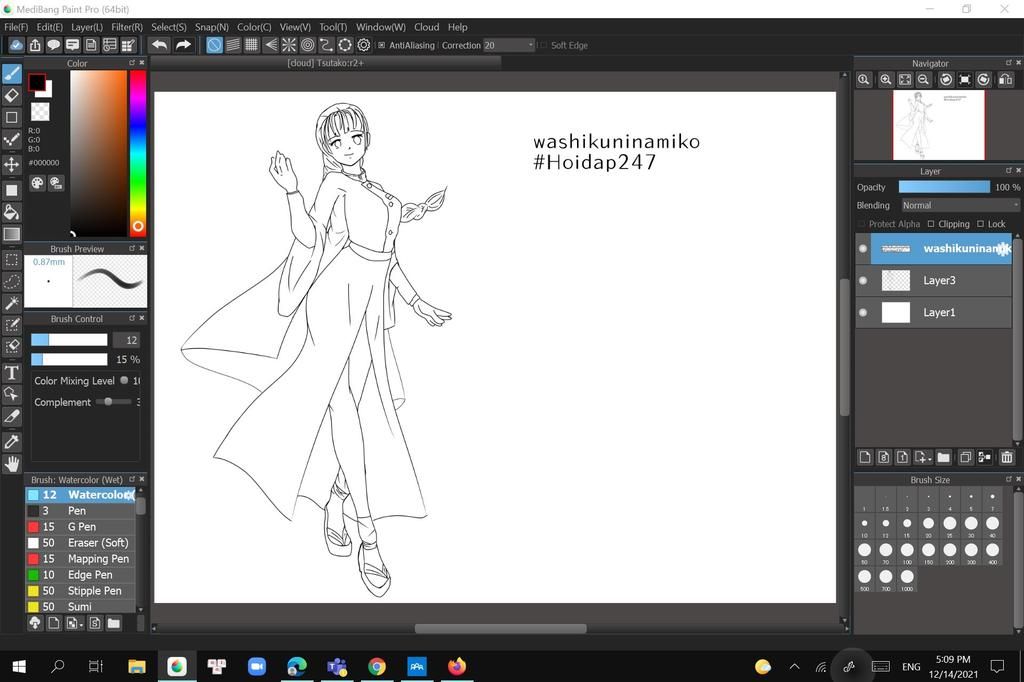Select the Eraser tool in left toolbar
This screenshot has height=682, width=1024.
[12, 95]
